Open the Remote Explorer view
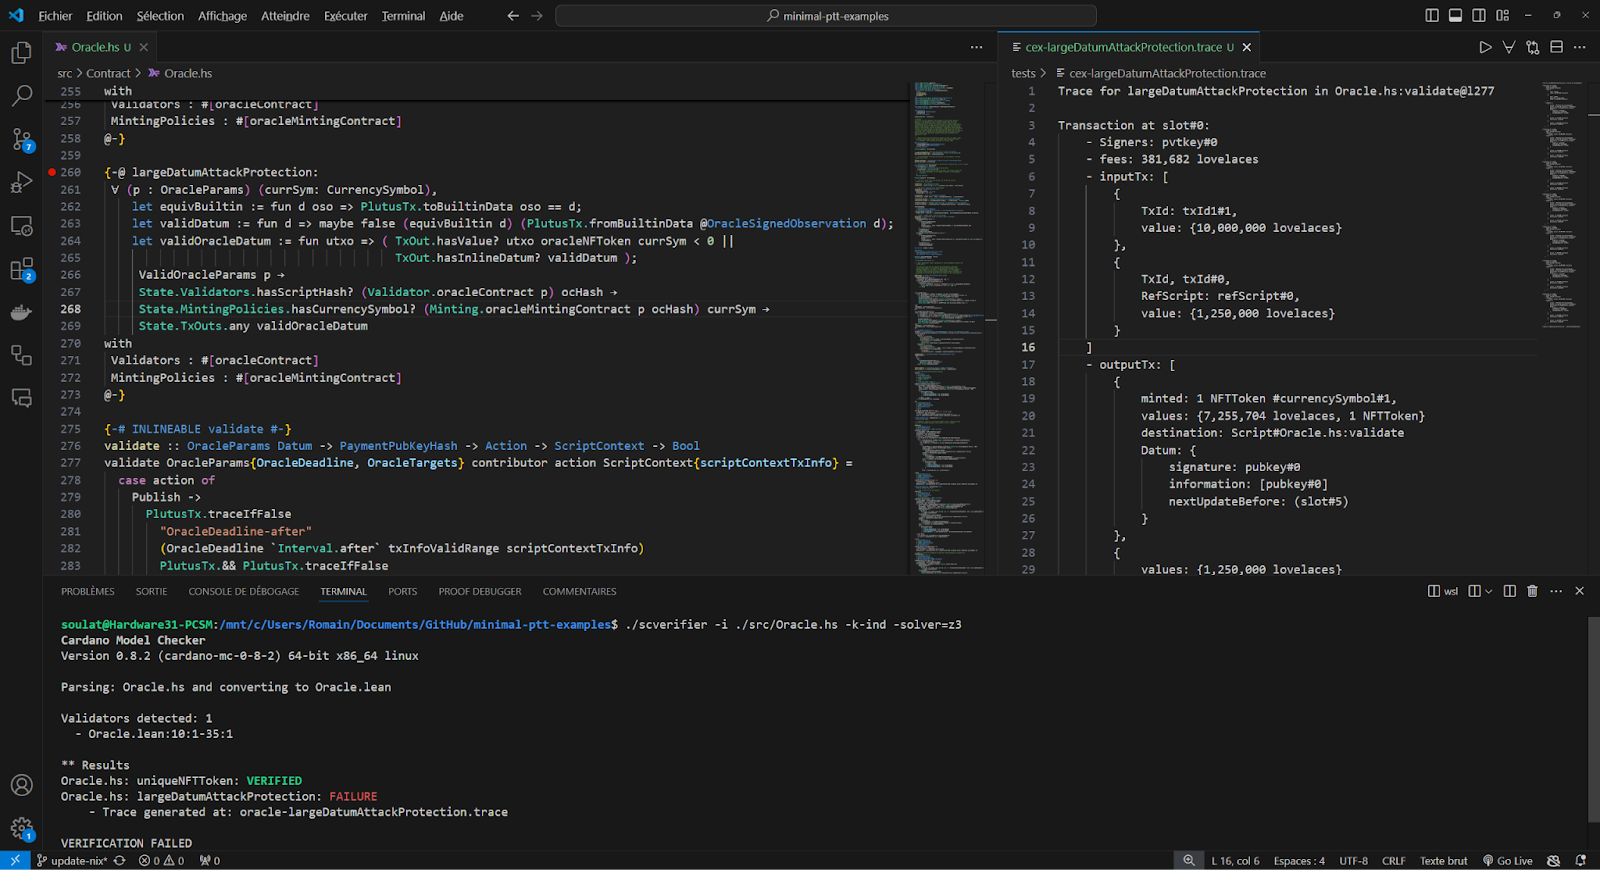 click(21, 226)
